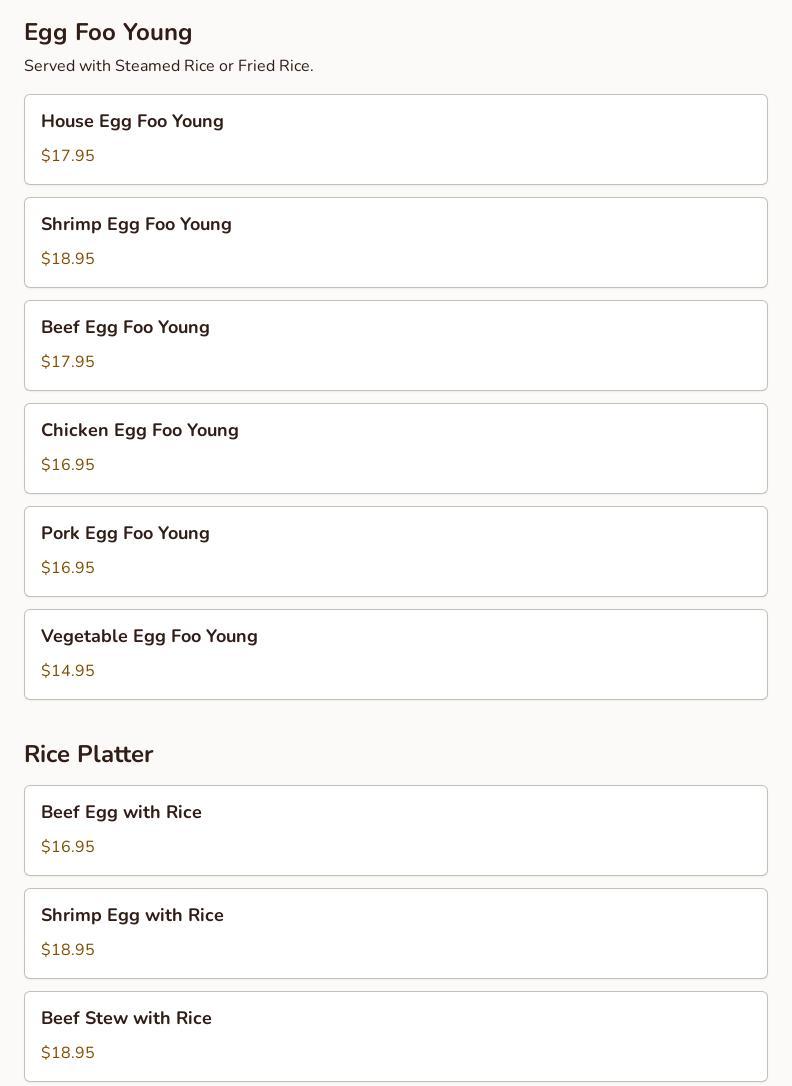The width and height of the screenshot is (792, 1086).
Task: Select the Pork Egg Foo Young card
Action: [x=395, y=551]
